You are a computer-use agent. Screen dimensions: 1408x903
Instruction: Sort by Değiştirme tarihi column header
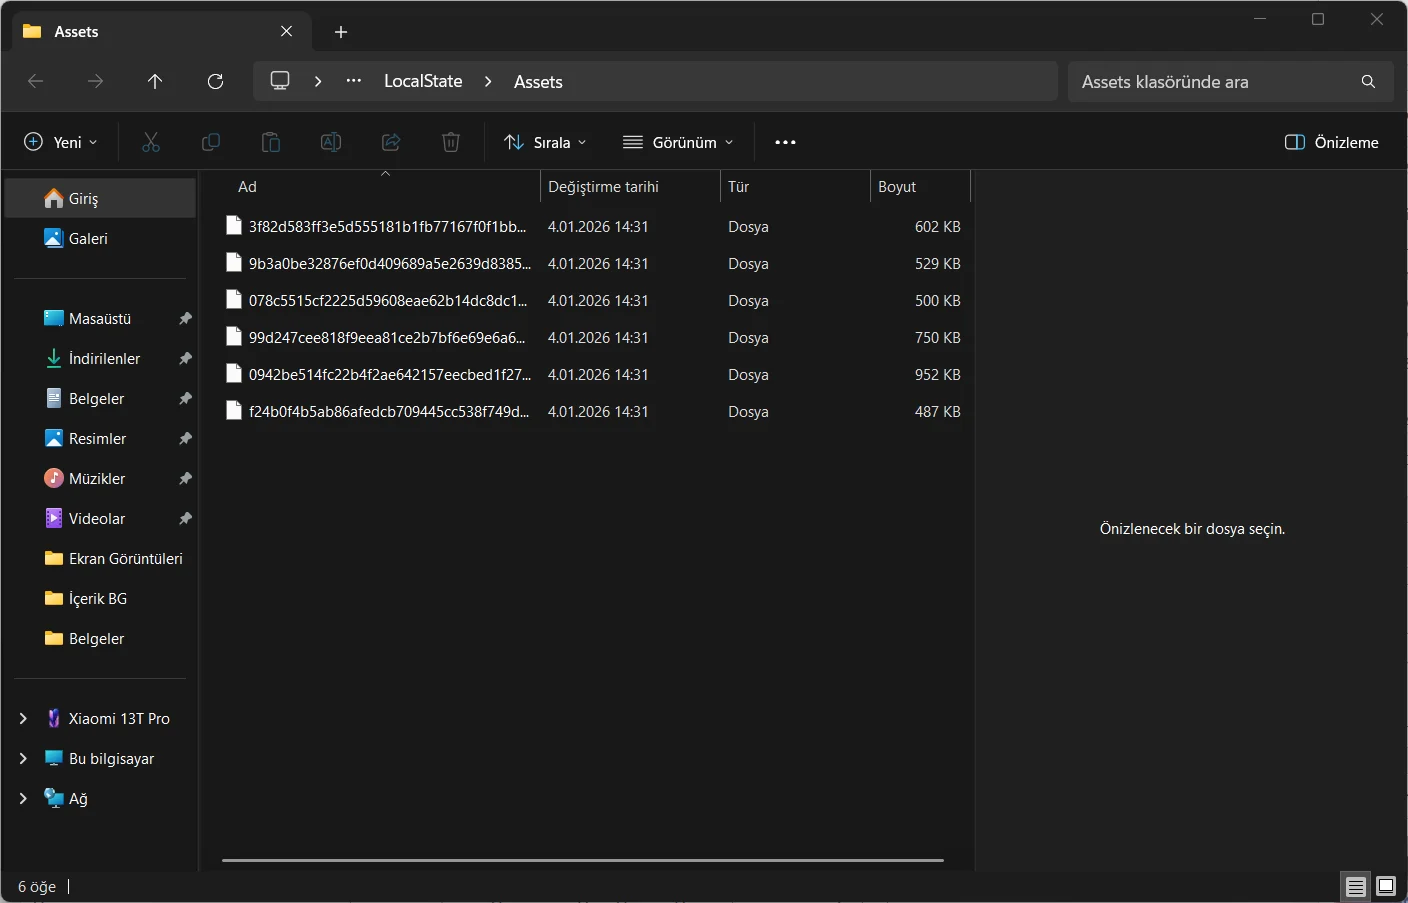[x=630, y=187]
